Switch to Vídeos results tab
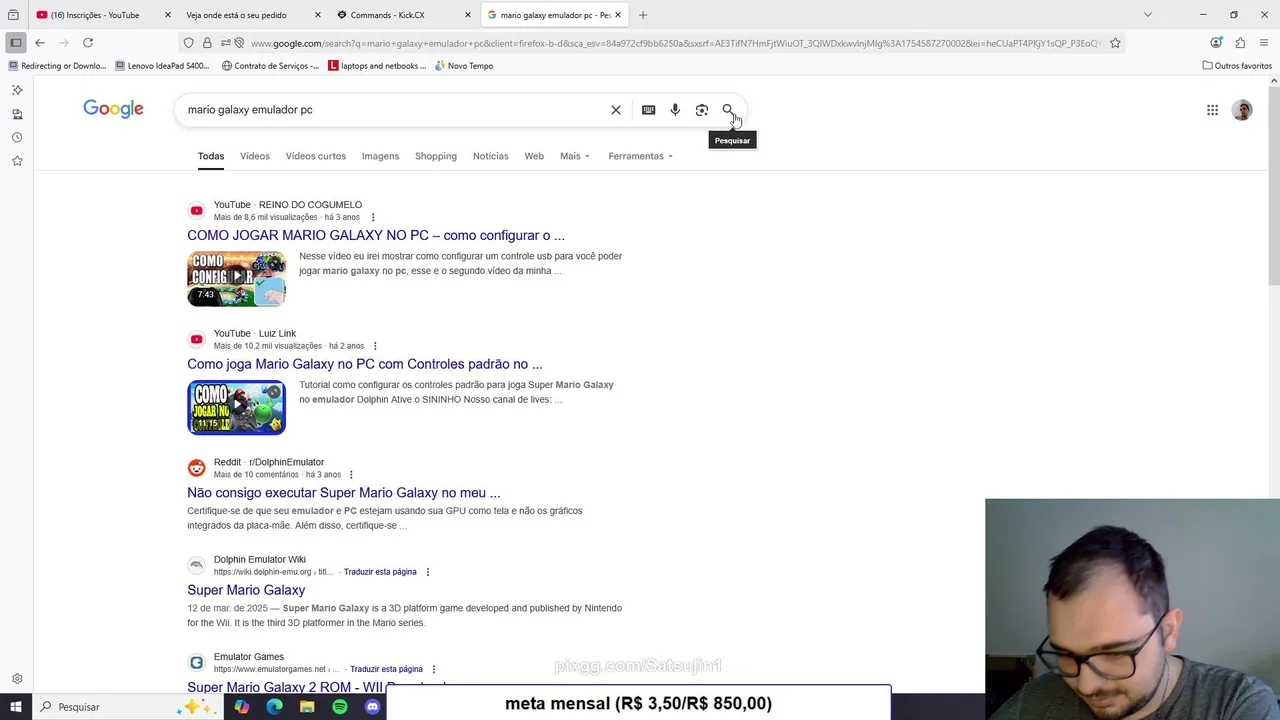 (255, 156)
